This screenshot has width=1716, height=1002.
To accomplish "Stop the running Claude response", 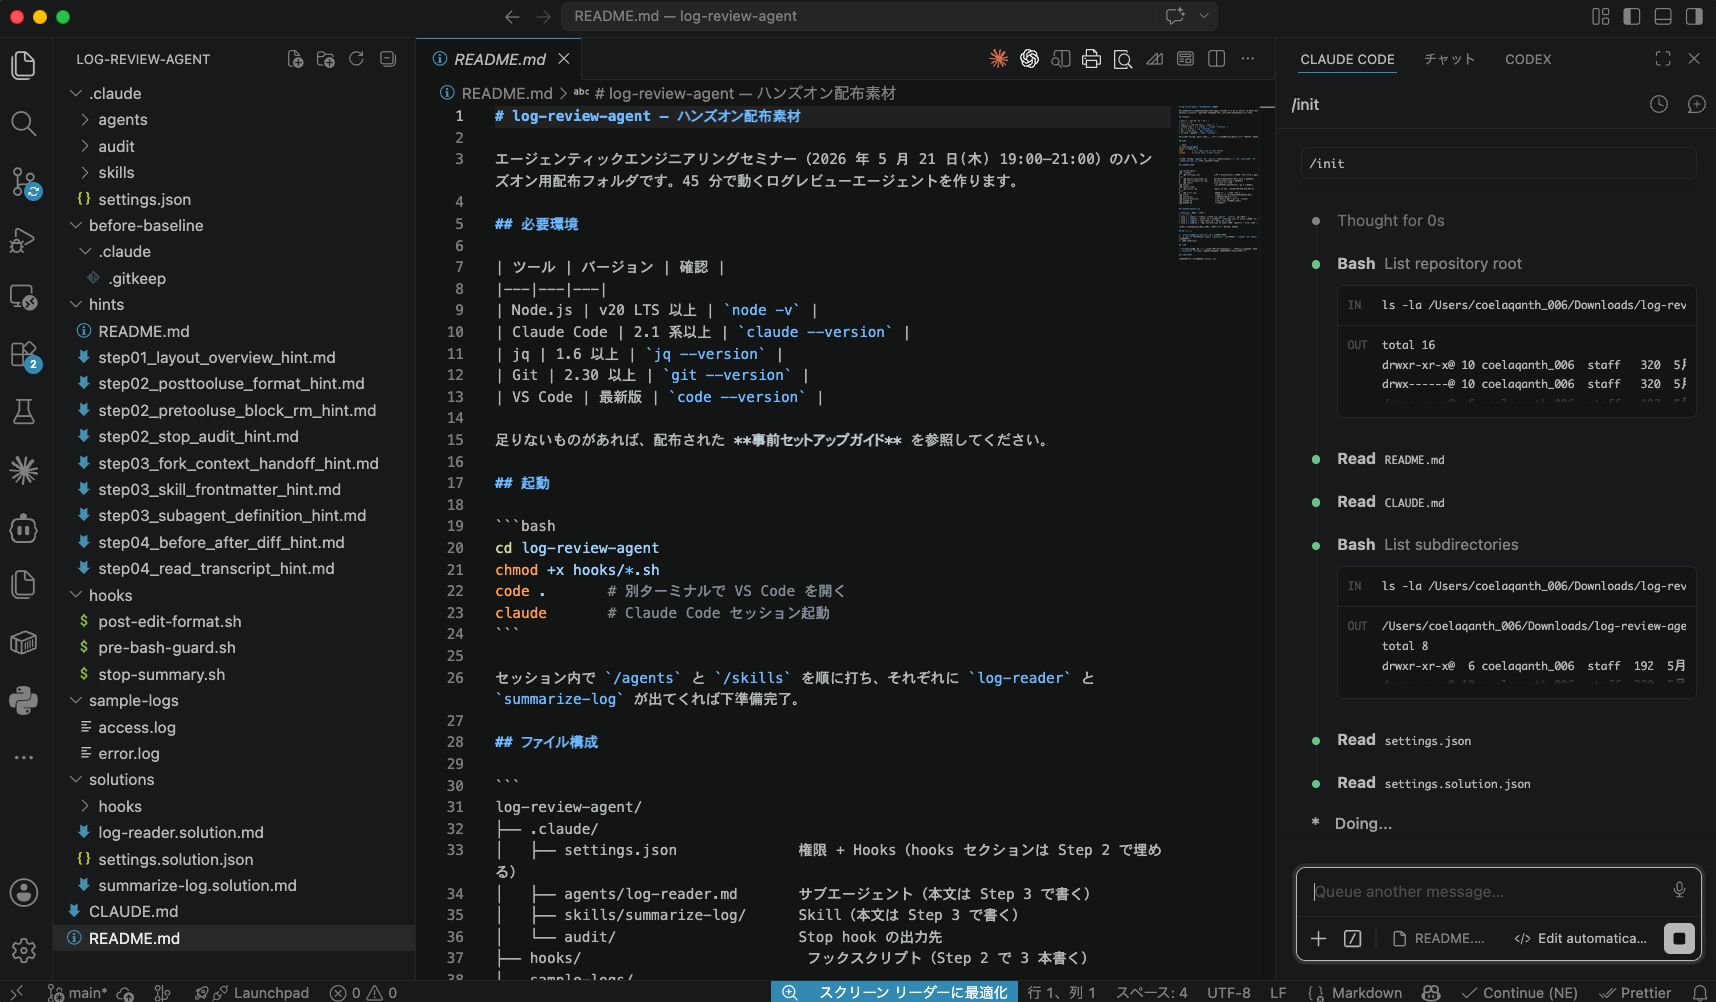I will [1679, 938].
